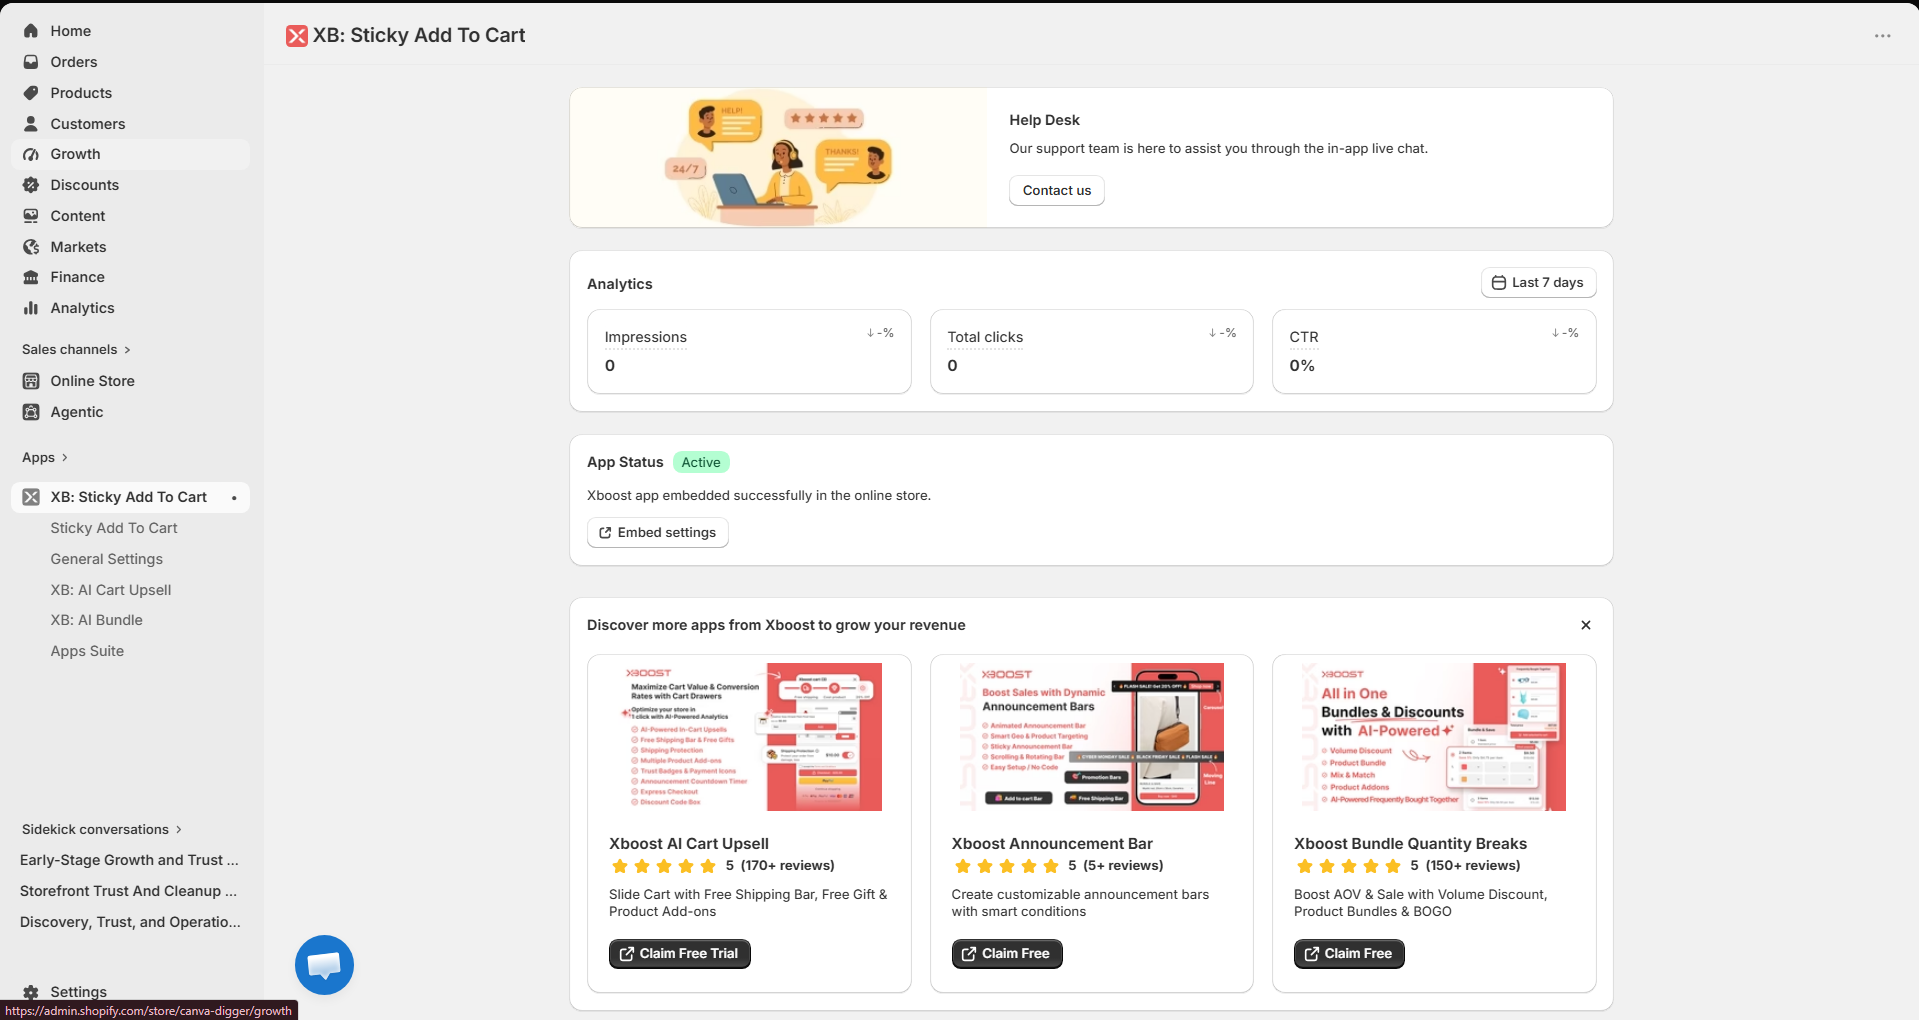Open Sticky Add To Cart submenu item

(x=114, y=528)
